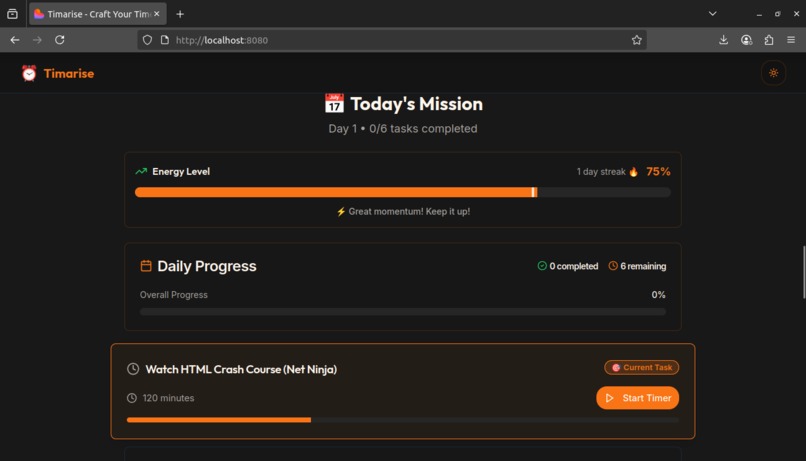
Task: Click the green check icon beside 0 completed
Action: point(542,266)
